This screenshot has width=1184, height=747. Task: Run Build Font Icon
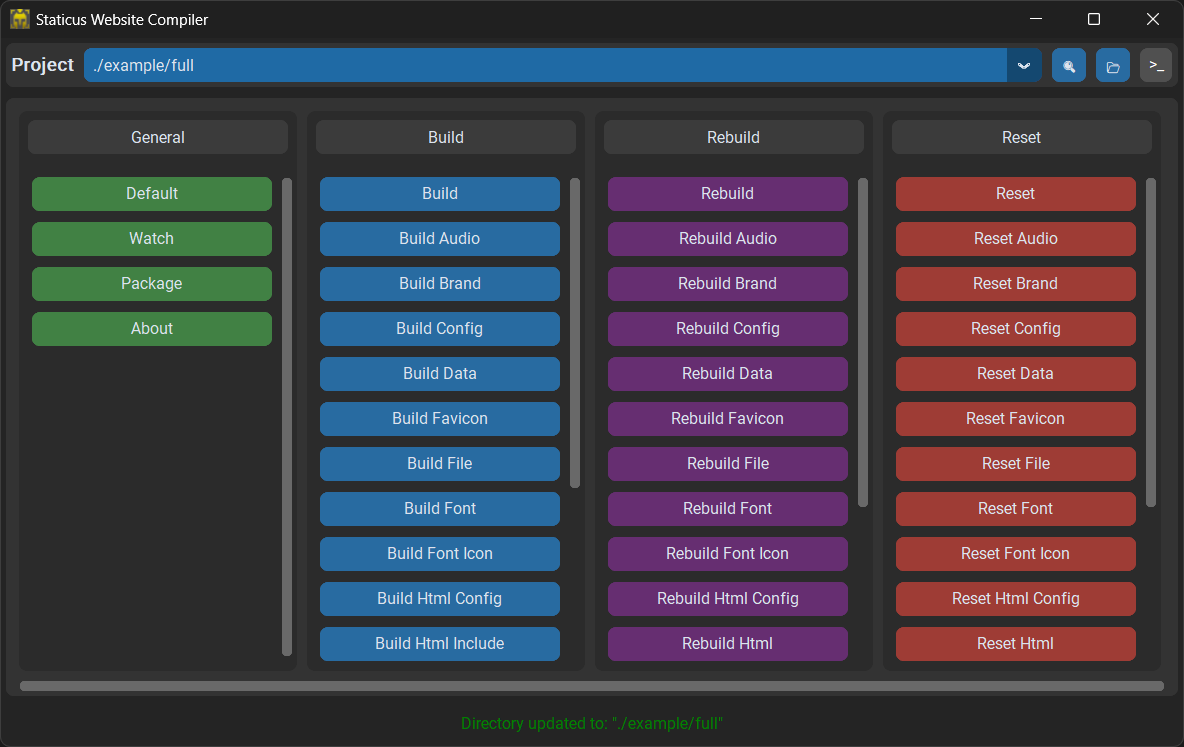(x=439, y=554)
